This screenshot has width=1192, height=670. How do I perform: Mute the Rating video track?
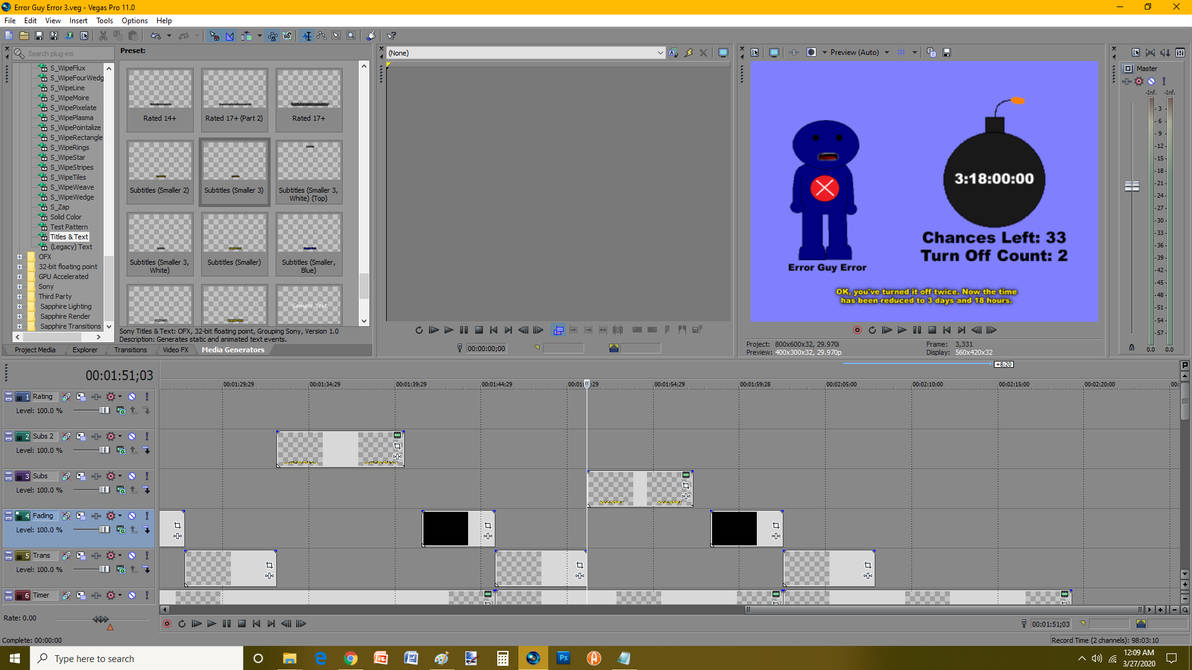pyautogui.click(x=132, y=397)
